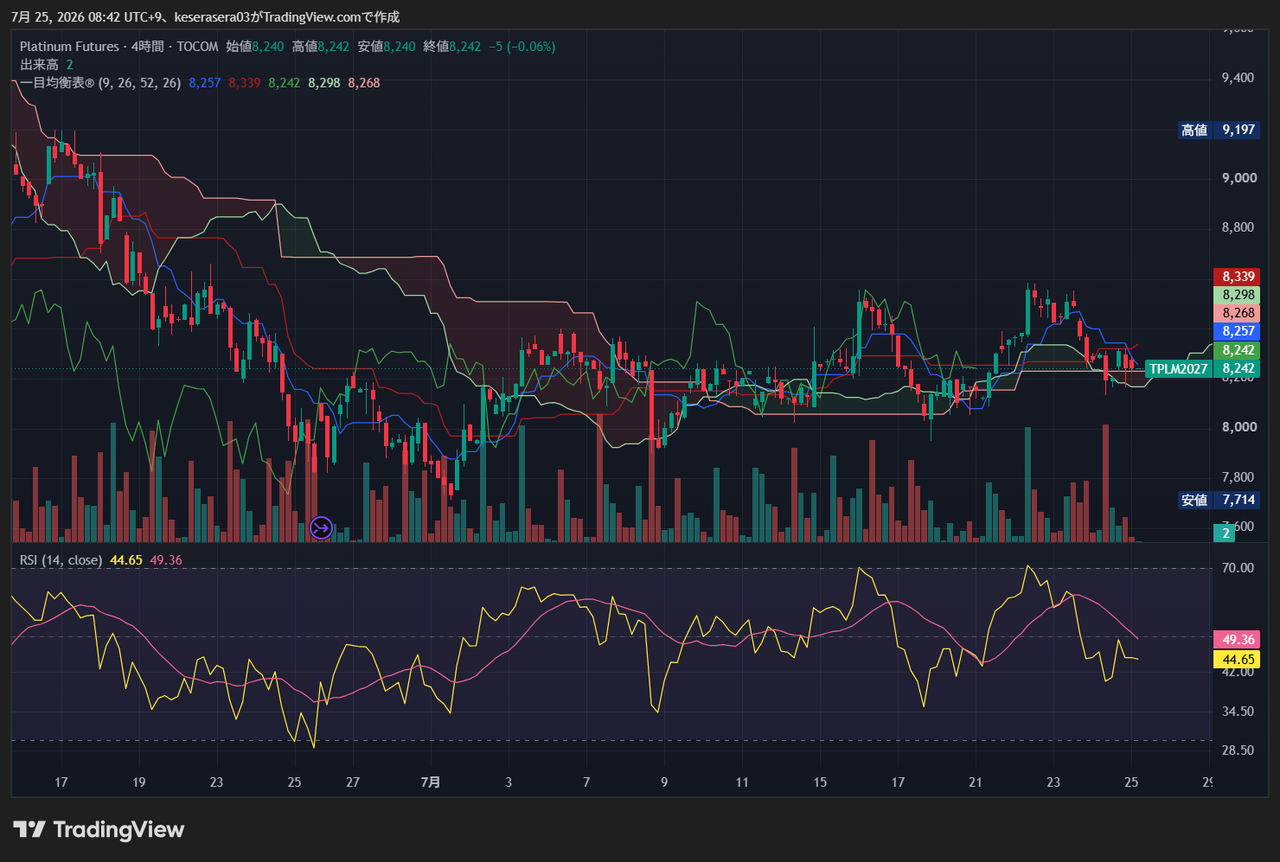Click the 15 date on time axis

pyautogui.click(x=820, y=782)
